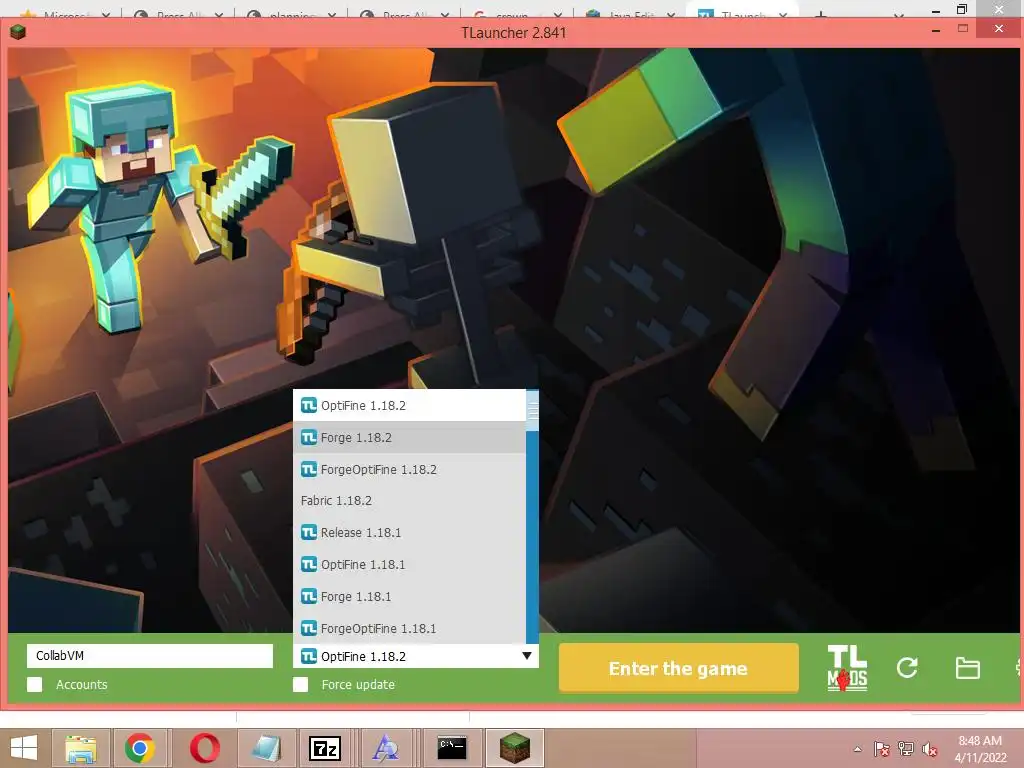1024x768 pixels.
Task: Pick Forge 1.18.1 from the list
Action: [x=409, y=597]
